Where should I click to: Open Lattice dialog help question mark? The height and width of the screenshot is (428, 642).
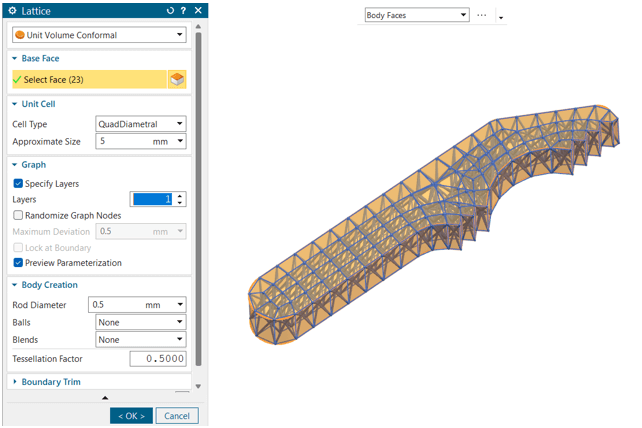pos(183,10)
